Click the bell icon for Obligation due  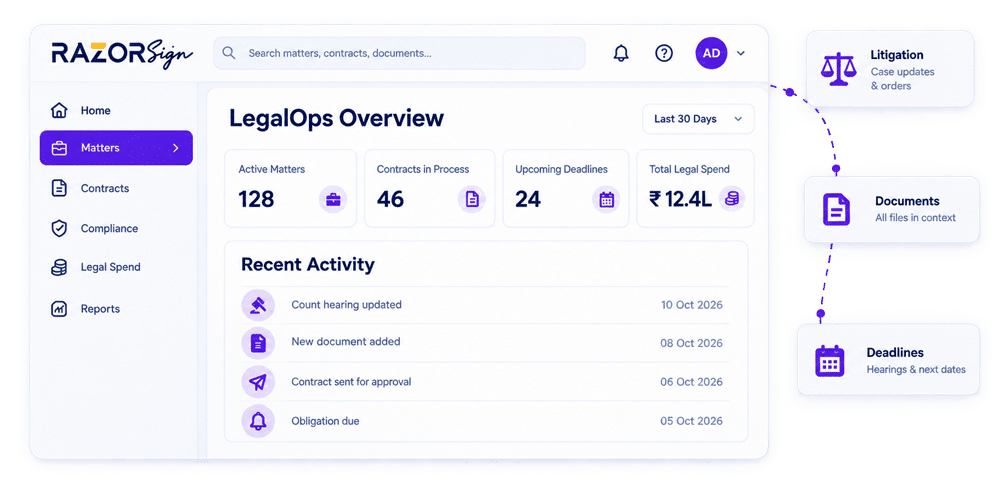pos(258,421)
